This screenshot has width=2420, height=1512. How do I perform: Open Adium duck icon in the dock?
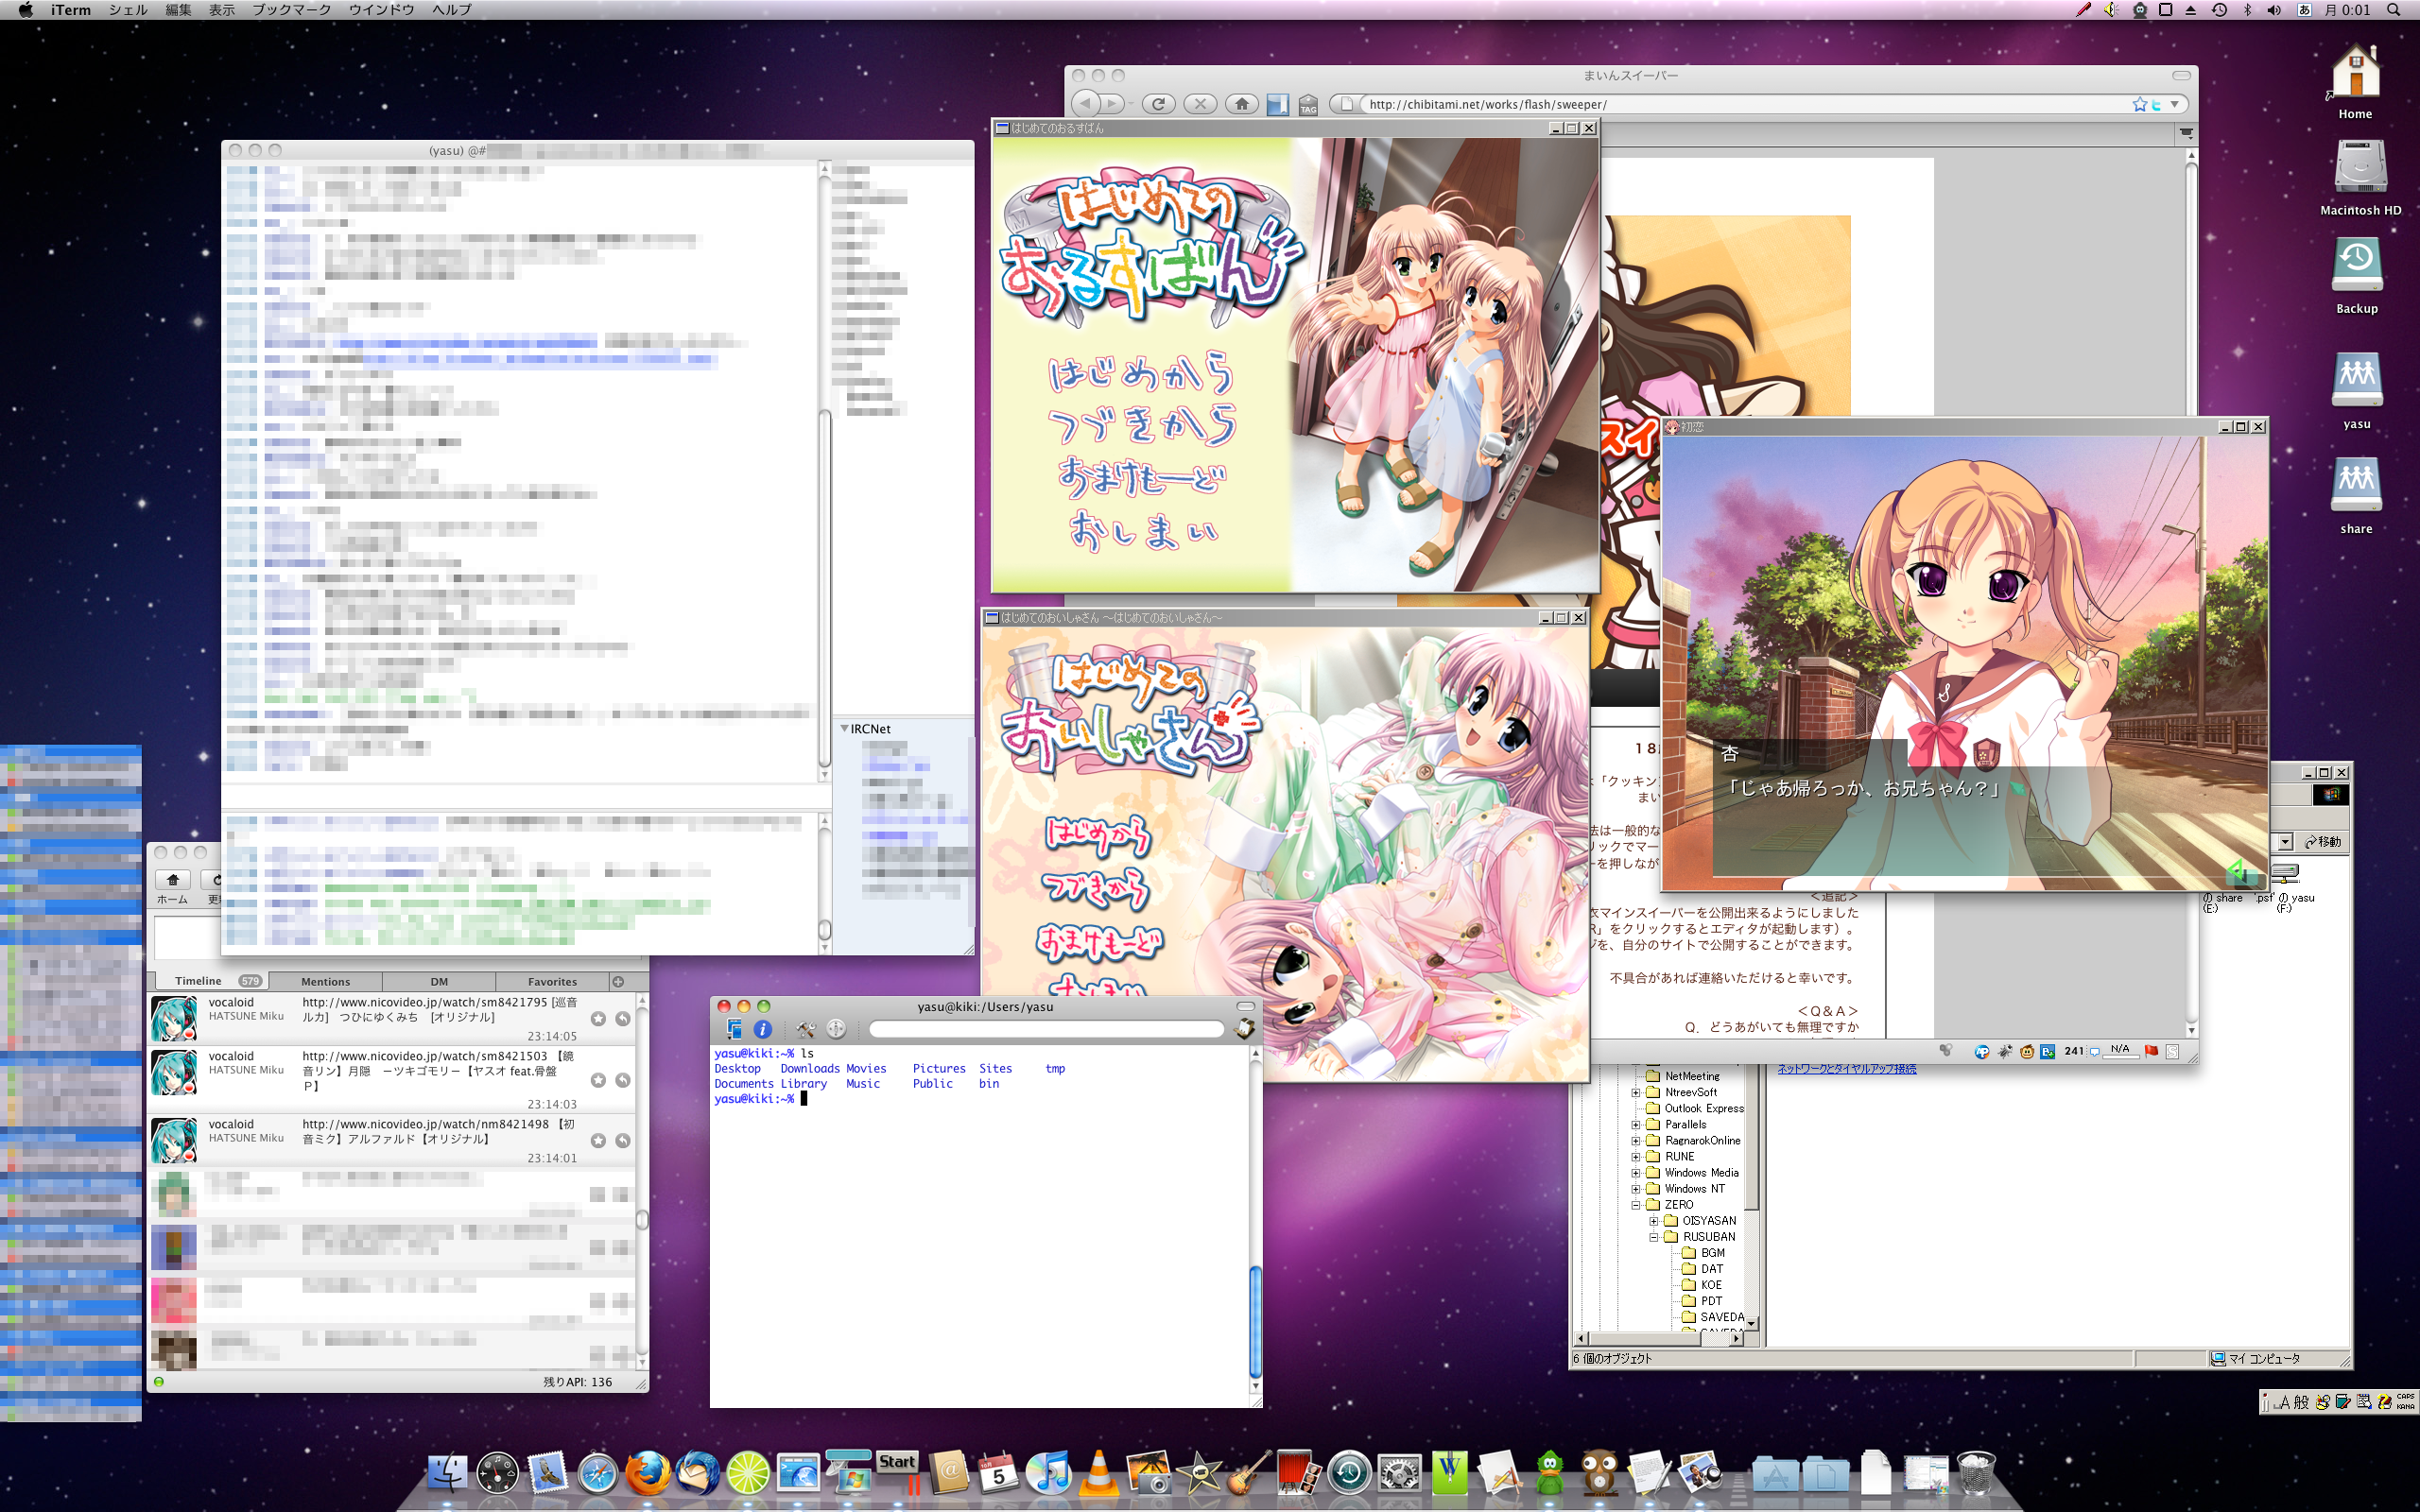[x=1549, y=1473]
